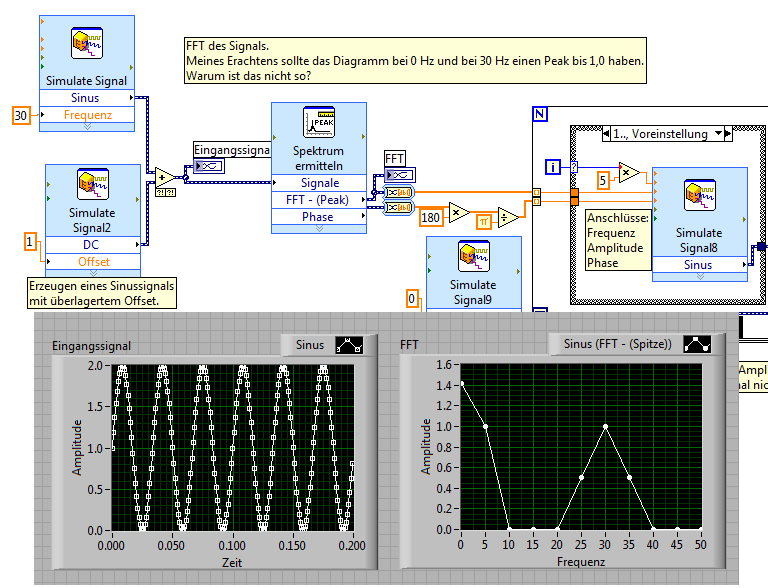
Task: Select previous case with left arrow
Action: click(606, 134)
